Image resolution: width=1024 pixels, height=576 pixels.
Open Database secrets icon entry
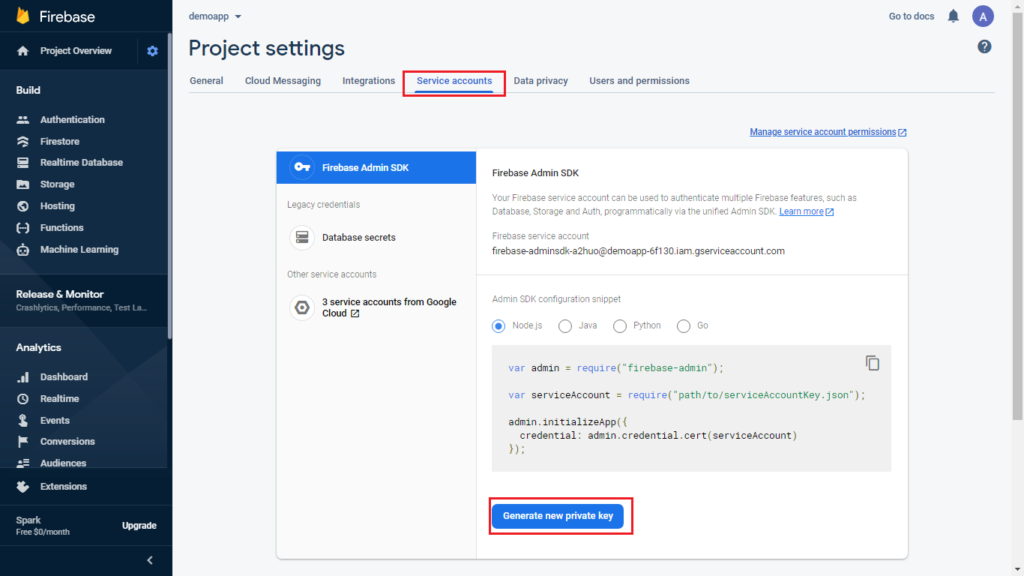(302, 237)
